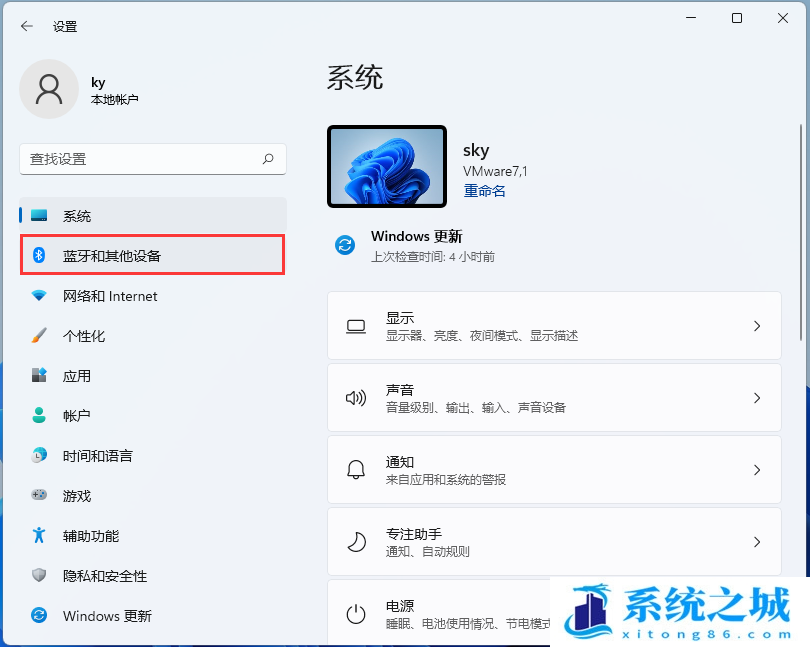Image resolution: width=810 pixels, height=647 pixels.
Task: Click the 系统 page heading
Action: pyautogui.click(x=355, y=78)
